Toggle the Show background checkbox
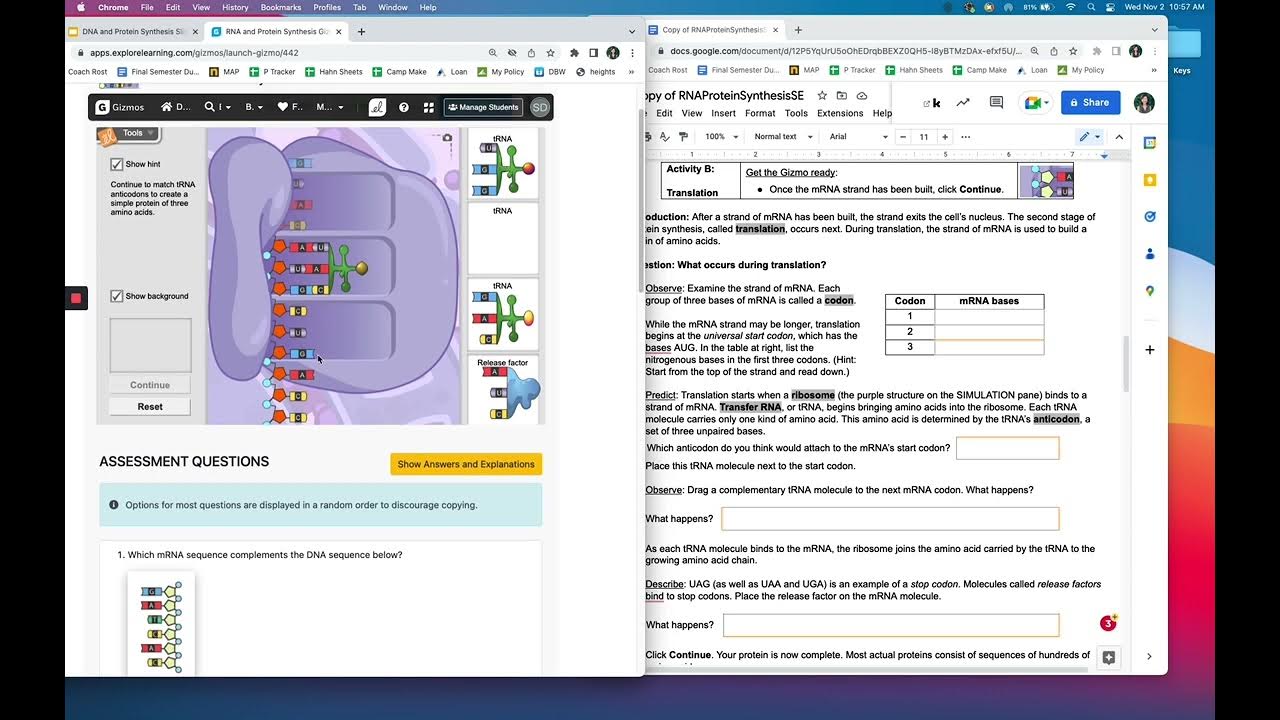The image size is (1280, 720). click(117, 296)
